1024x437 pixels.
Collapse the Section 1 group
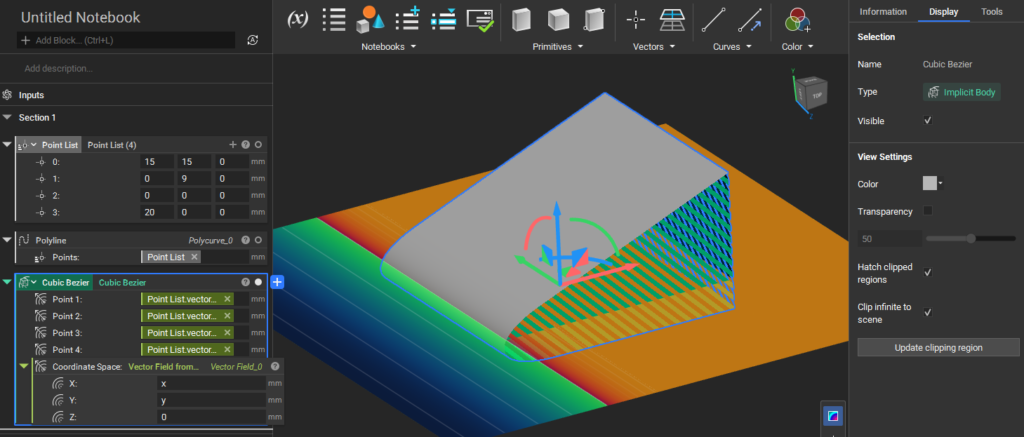(8, 117)
